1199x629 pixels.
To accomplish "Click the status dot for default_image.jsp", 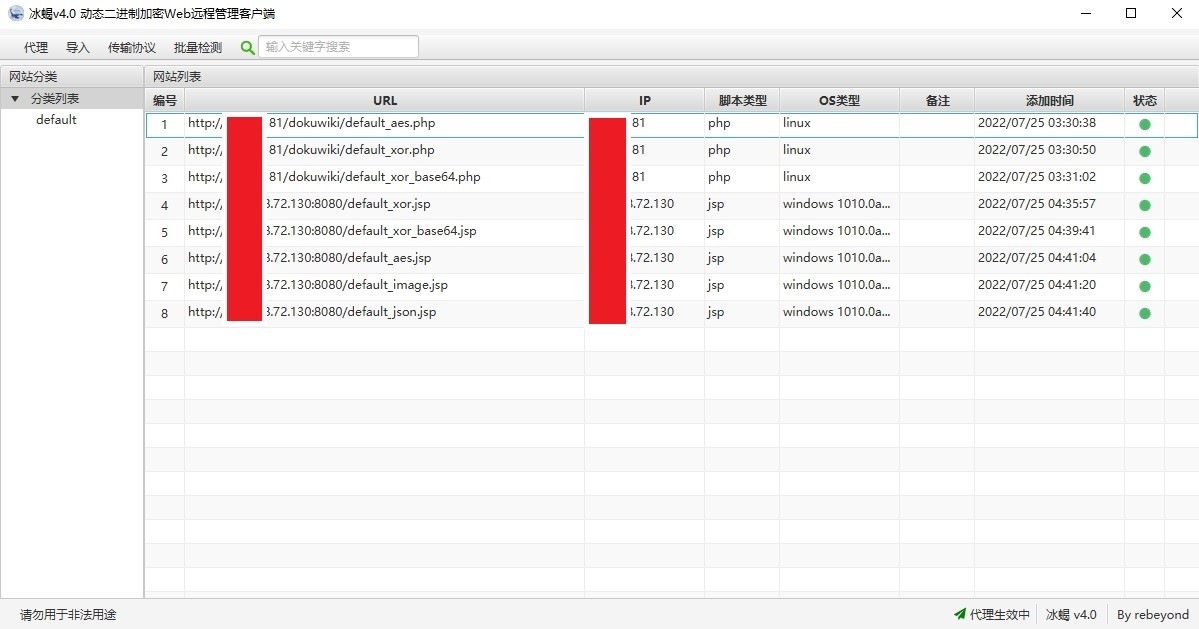I will 1145,286.
